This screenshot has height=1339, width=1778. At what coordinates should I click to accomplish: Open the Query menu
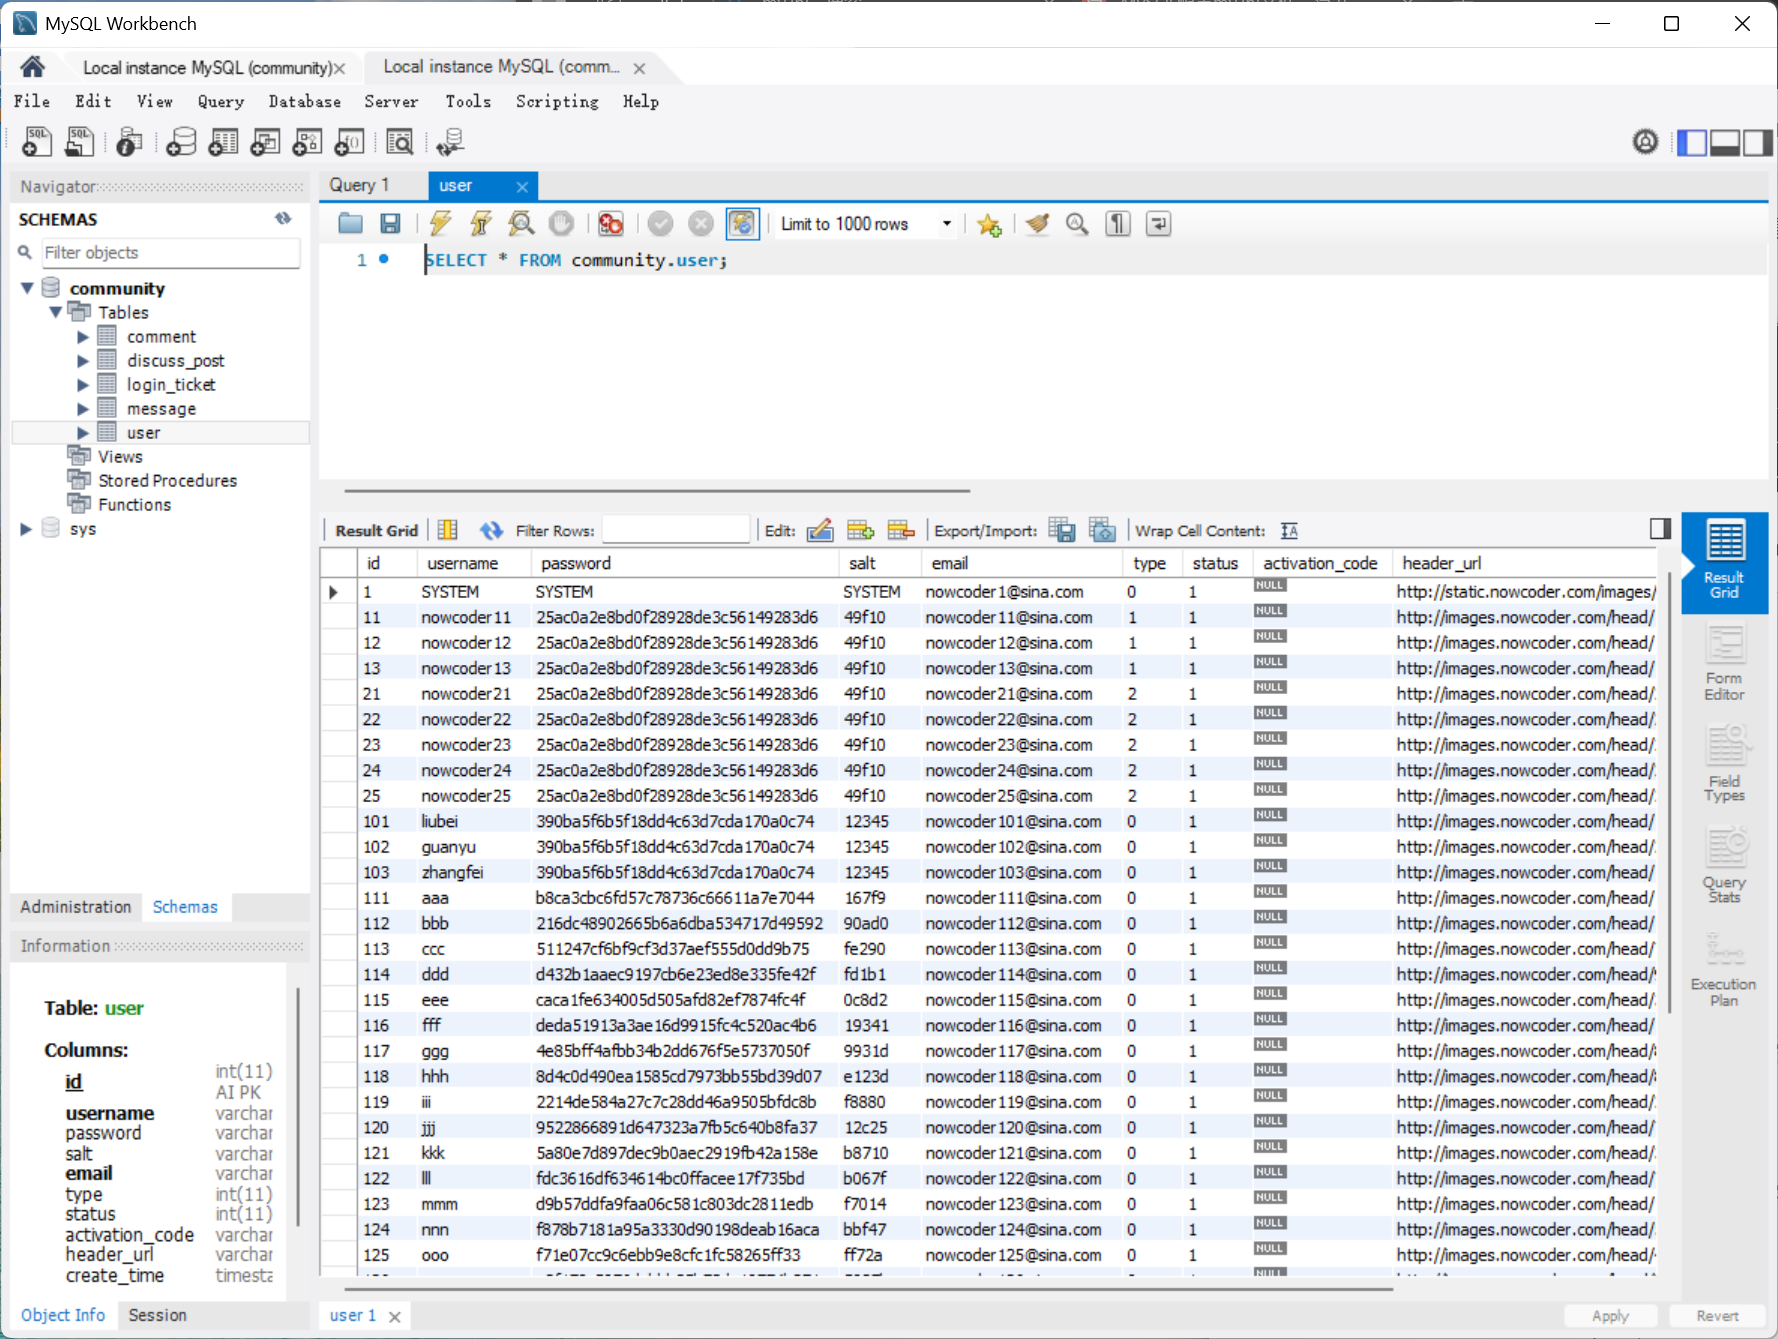[221, 101]
